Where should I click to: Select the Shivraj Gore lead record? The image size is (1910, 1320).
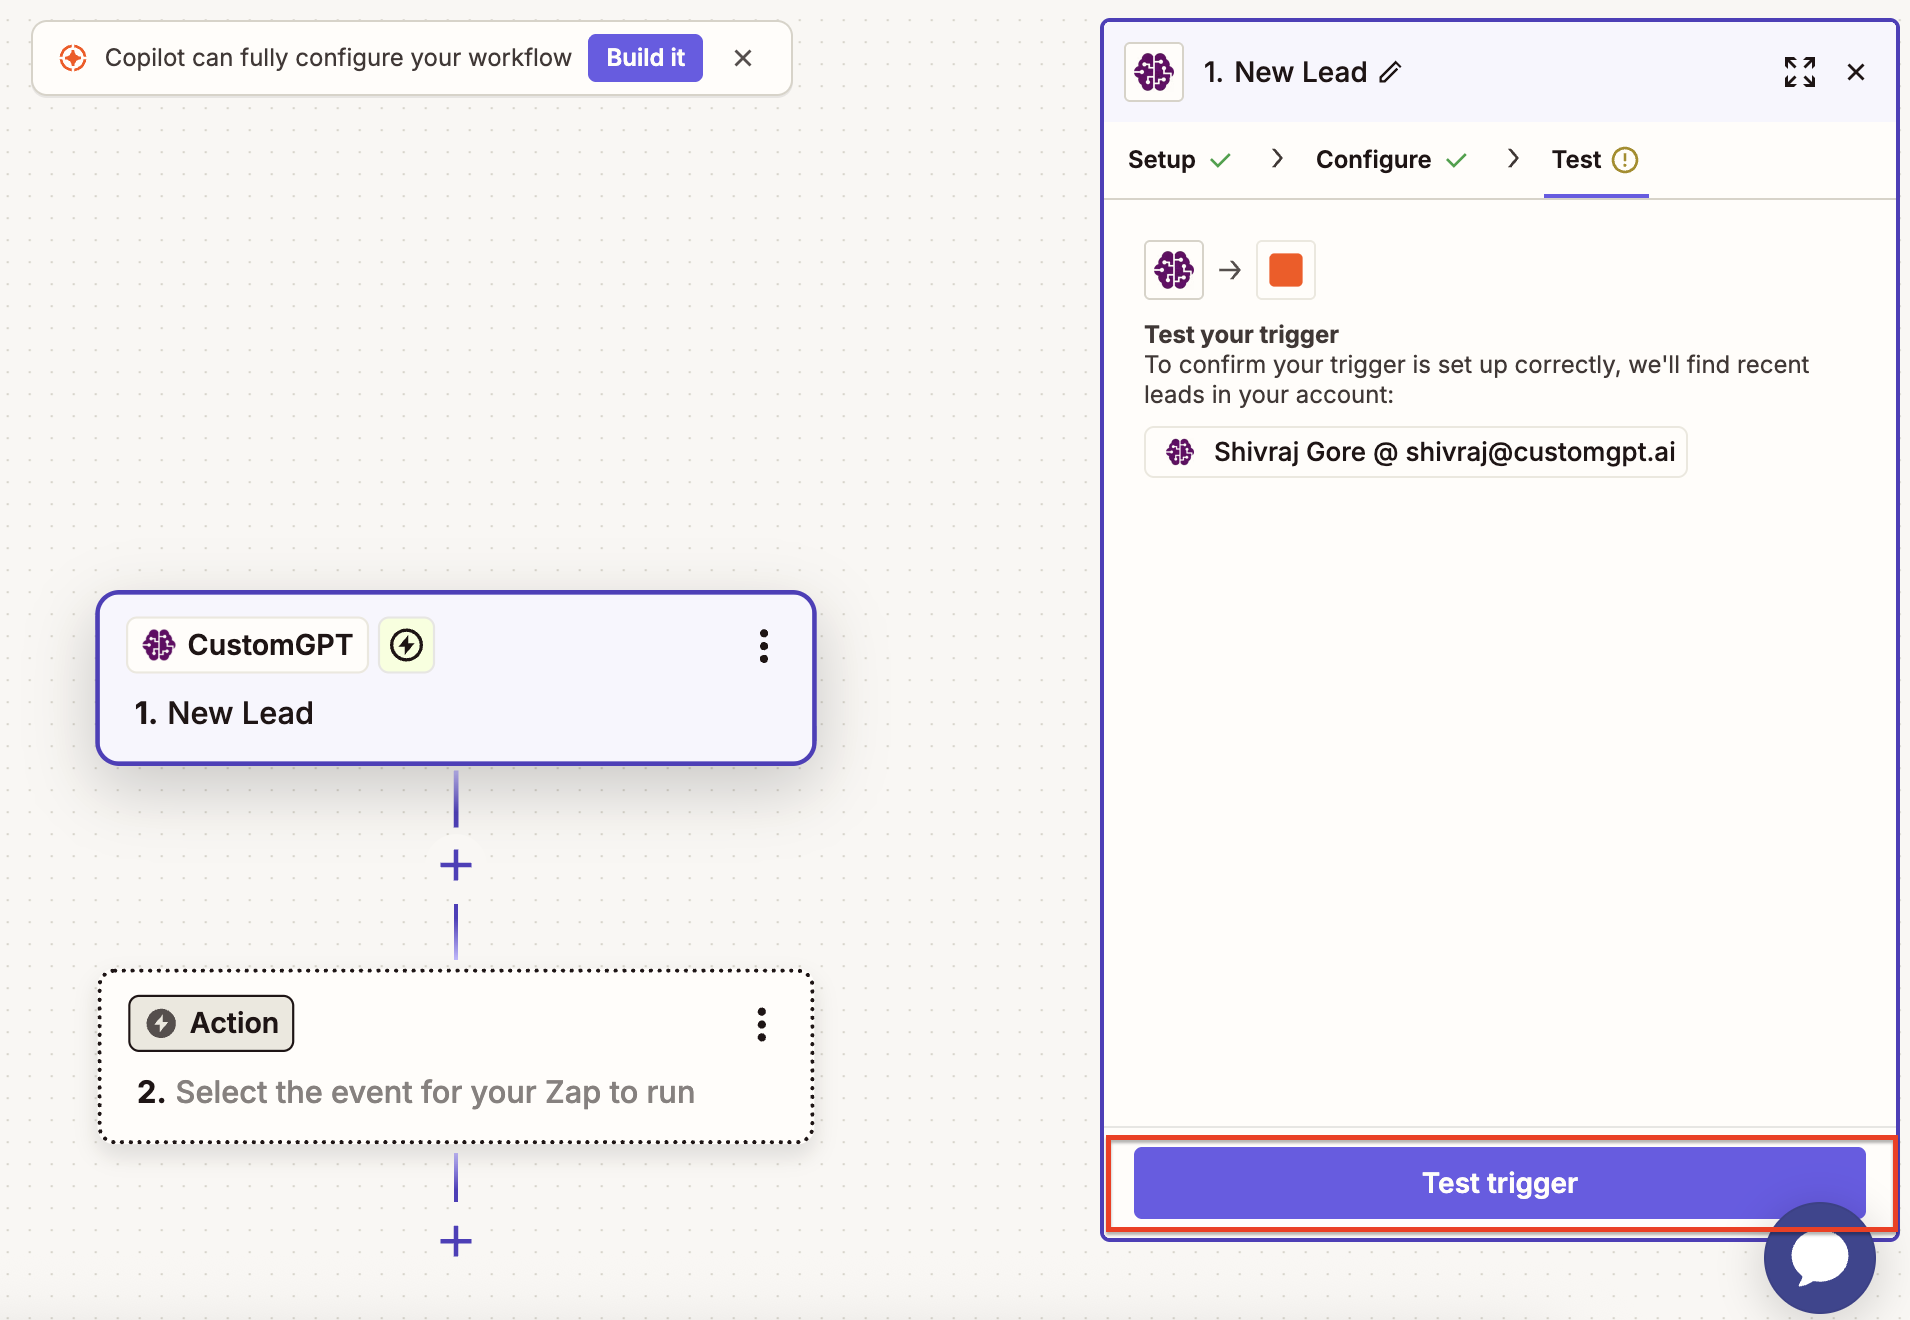click(x=1415, y=452)
